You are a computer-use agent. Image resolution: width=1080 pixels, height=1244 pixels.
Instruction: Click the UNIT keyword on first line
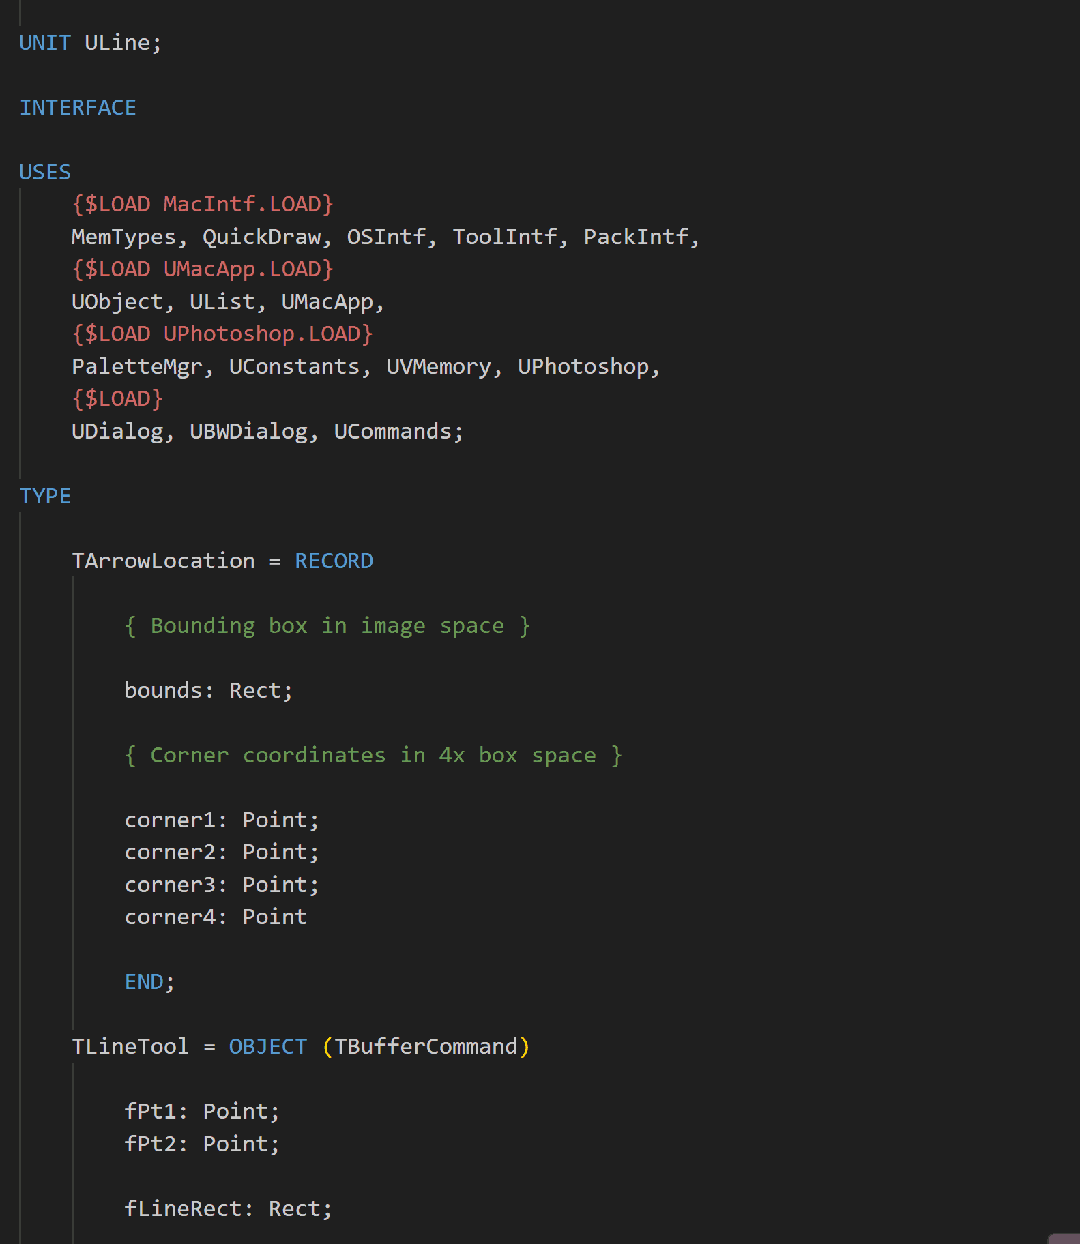(45, 43)
